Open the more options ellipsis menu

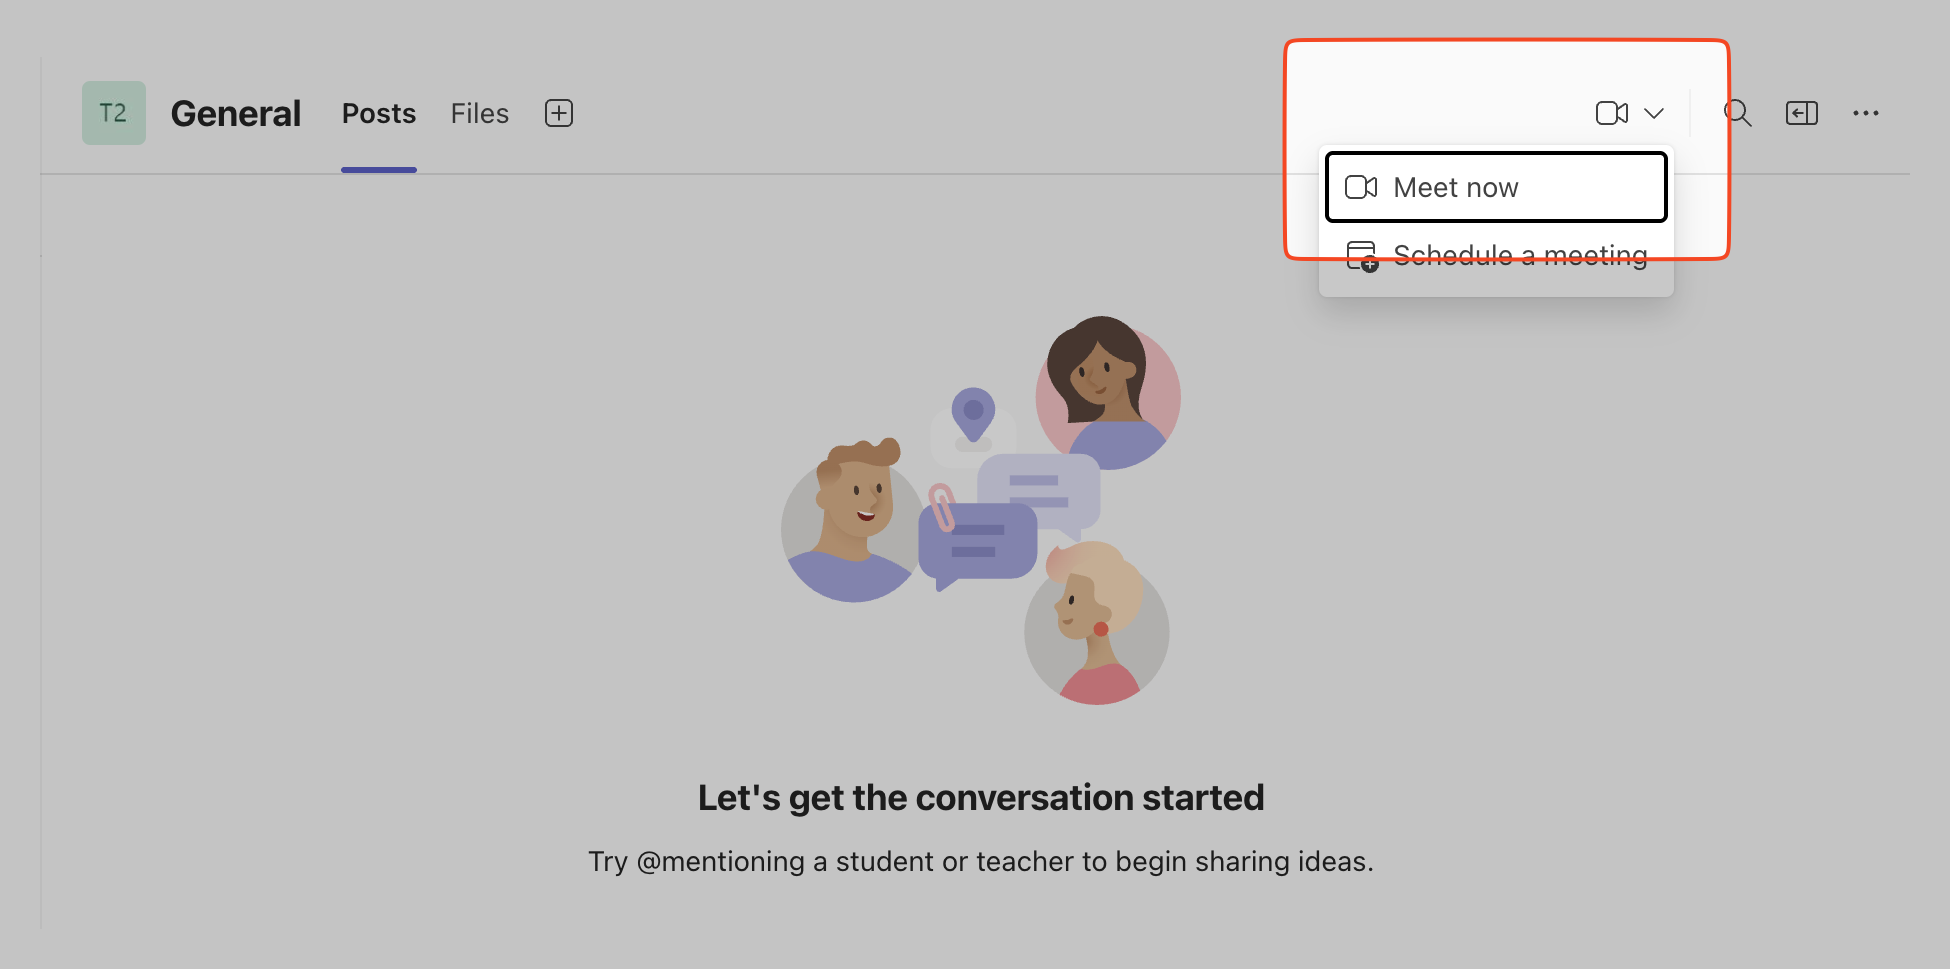pyautogui.click(x=1865, y=113)
